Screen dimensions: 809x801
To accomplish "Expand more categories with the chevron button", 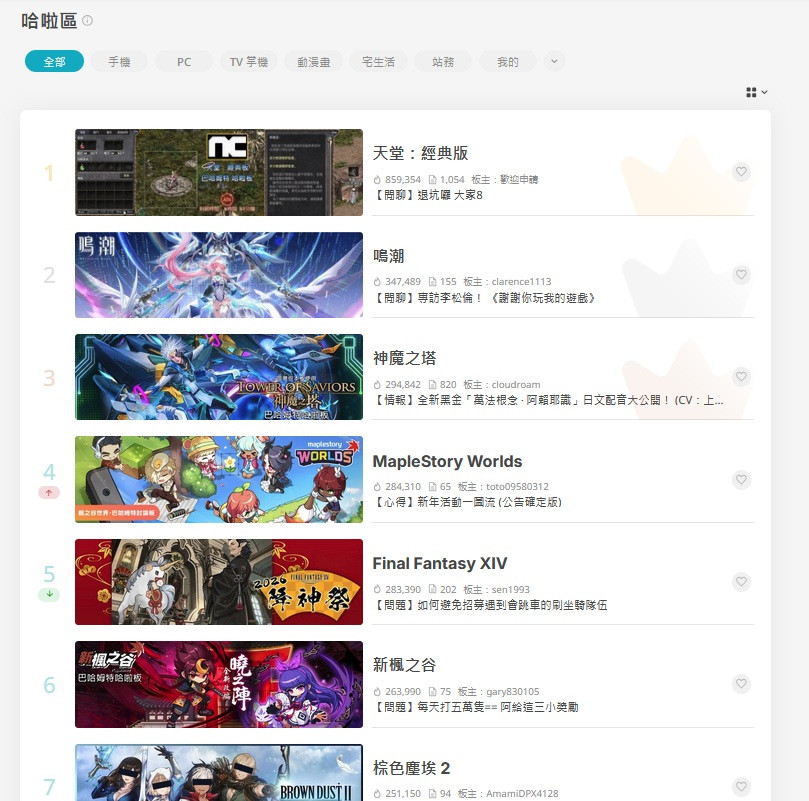I will [x=554, y=61].
